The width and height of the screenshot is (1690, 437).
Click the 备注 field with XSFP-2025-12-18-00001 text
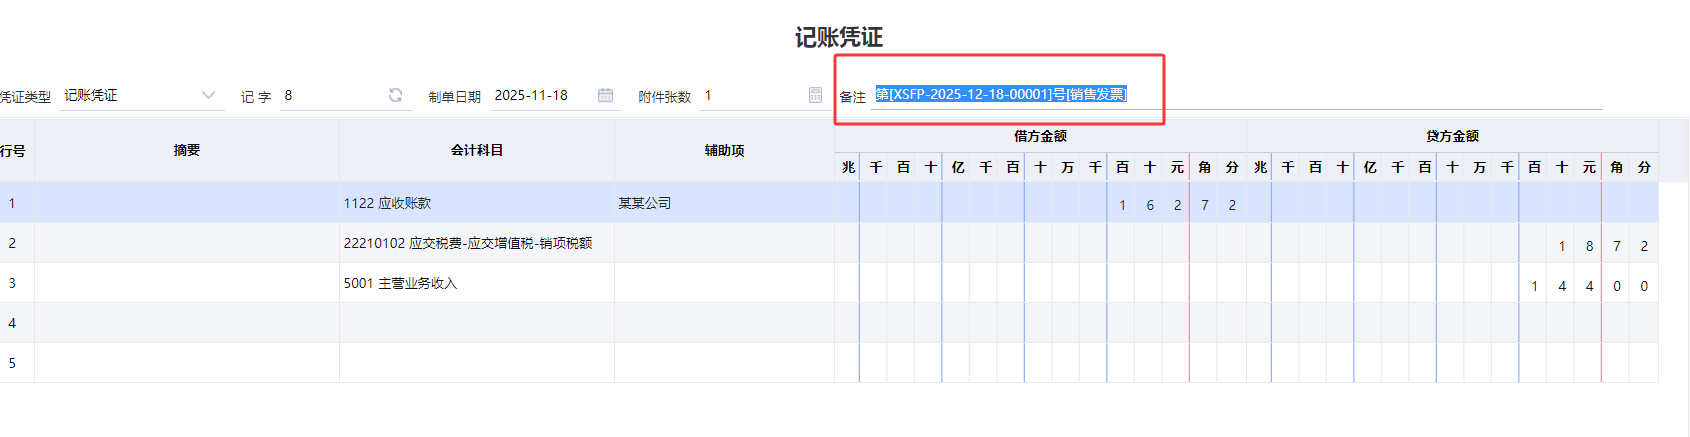pyautogui.click(x=1236, y=95)
